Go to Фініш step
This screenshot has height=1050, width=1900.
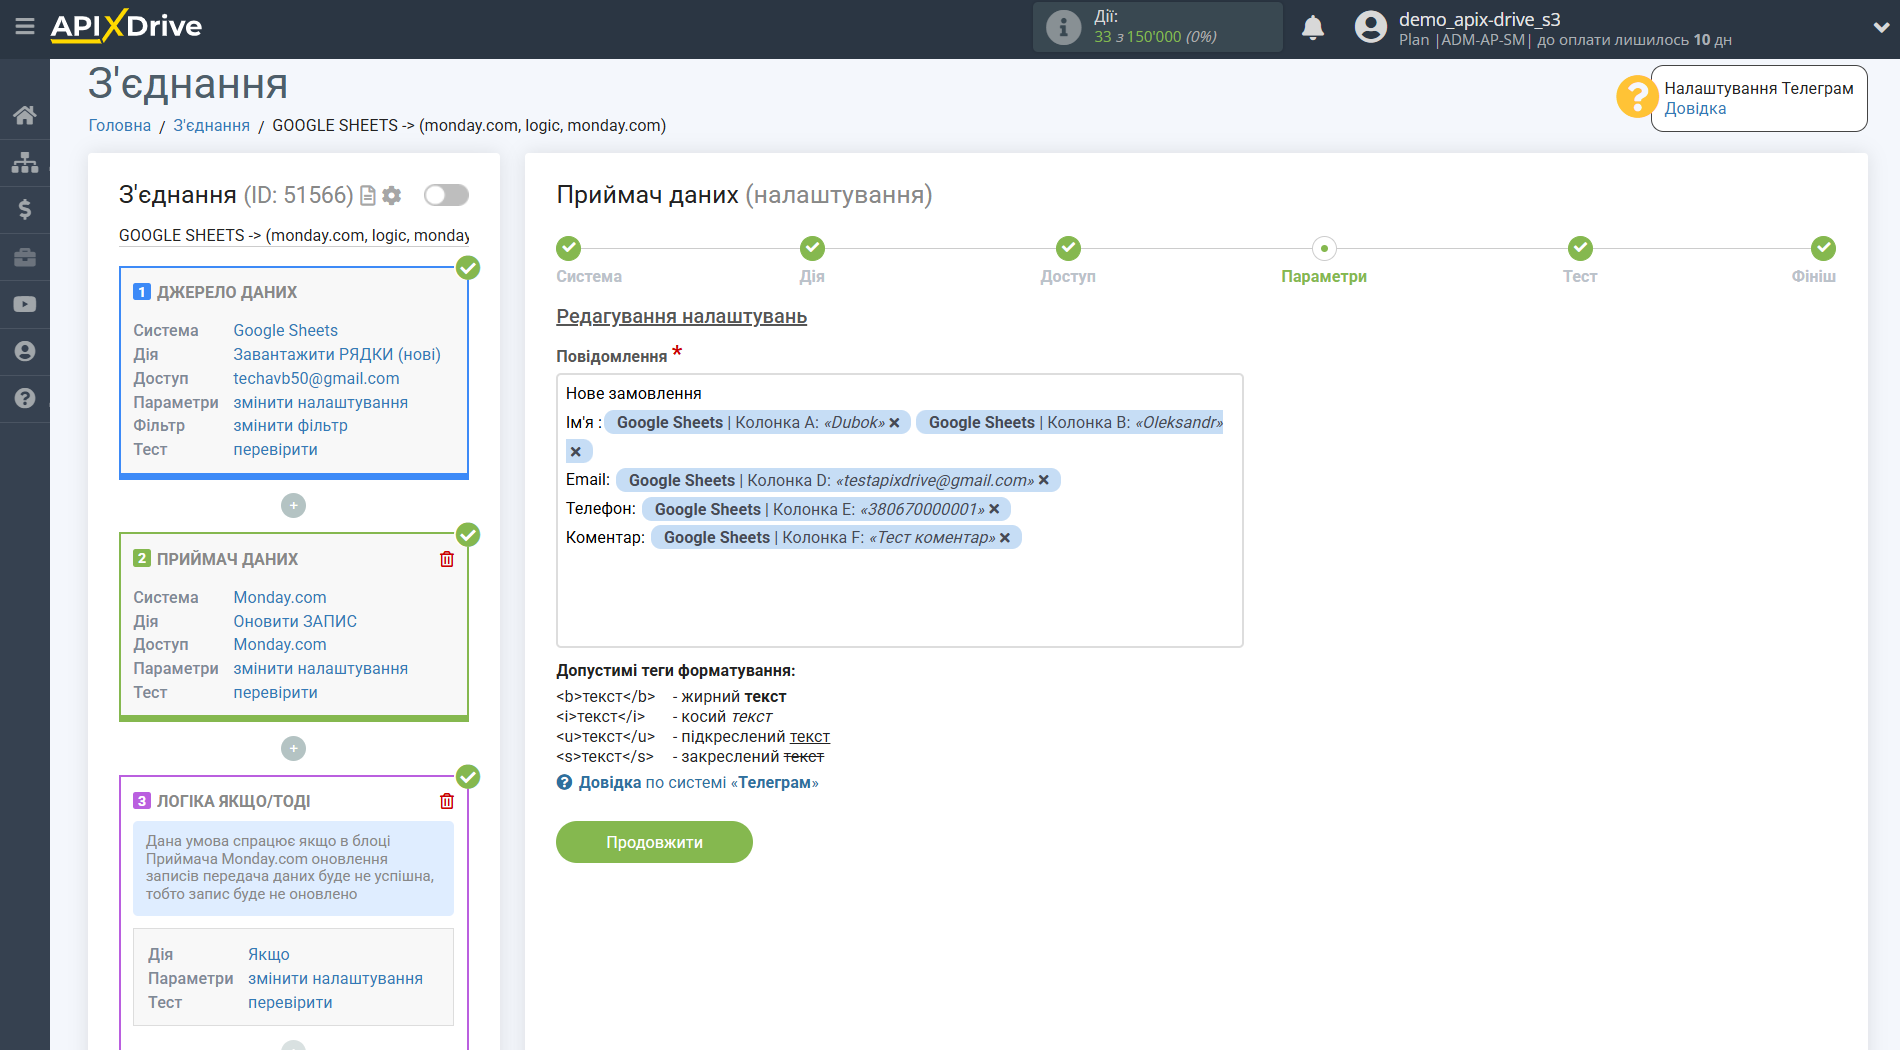click(1823, 248)
